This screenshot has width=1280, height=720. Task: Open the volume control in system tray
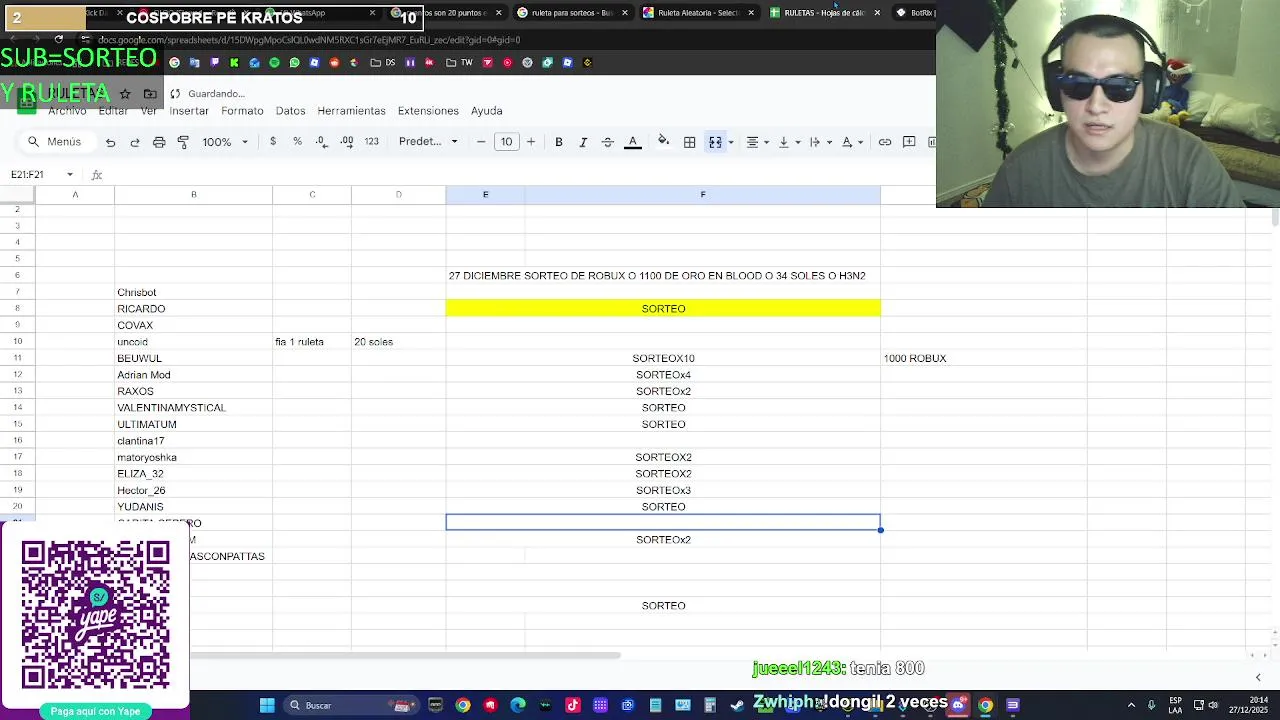coord(1213,706)
